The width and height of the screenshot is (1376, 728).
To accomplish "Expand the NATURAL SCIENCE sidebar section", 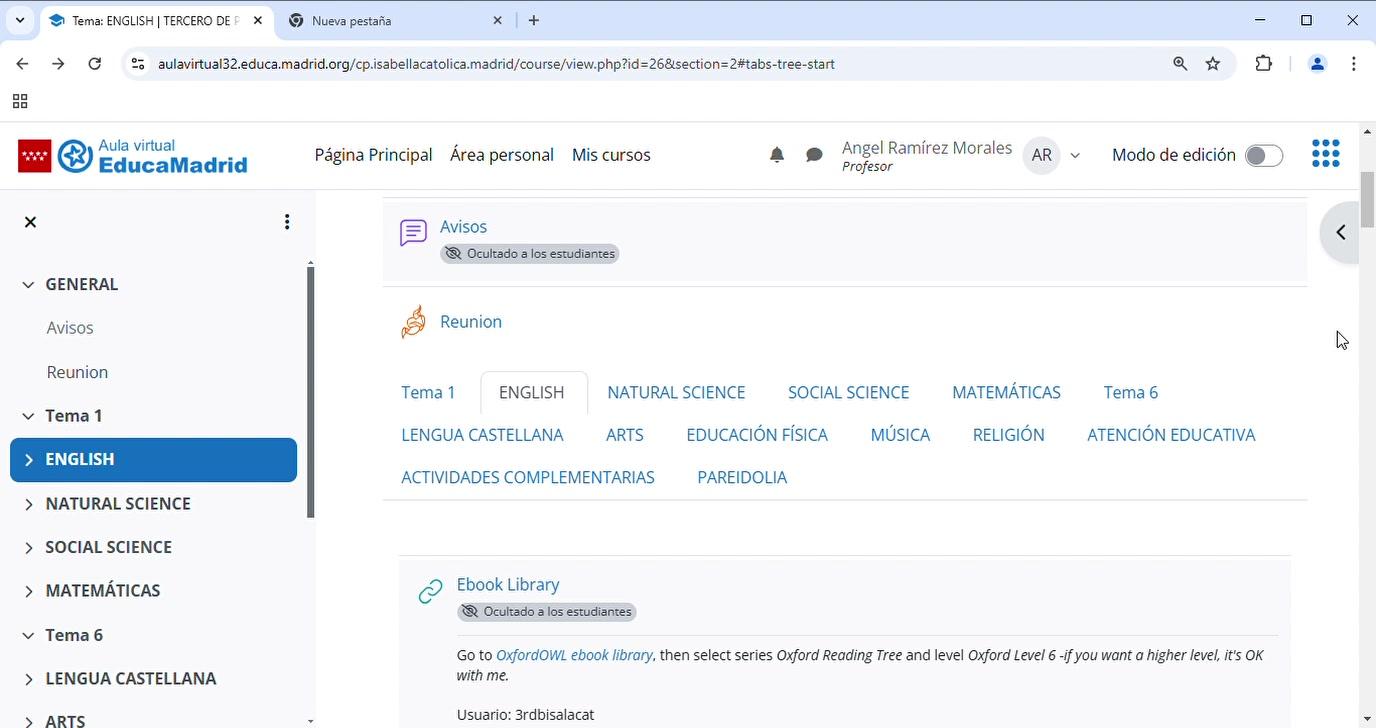I will click(x=28, y=504).
